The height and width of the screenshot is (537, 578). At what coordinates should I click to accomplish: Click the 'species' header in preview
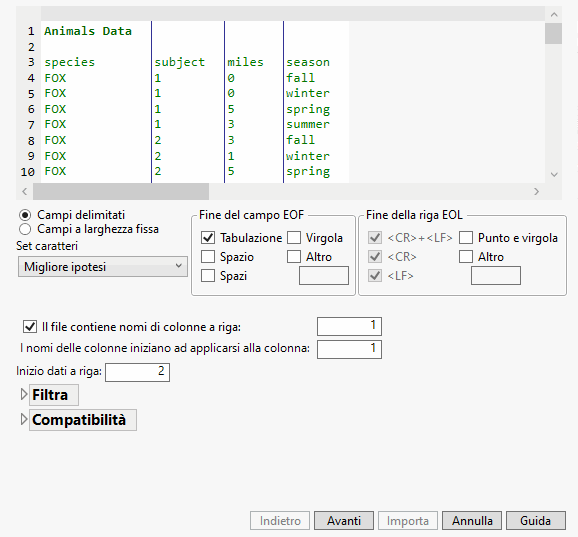tap(69, 62)
